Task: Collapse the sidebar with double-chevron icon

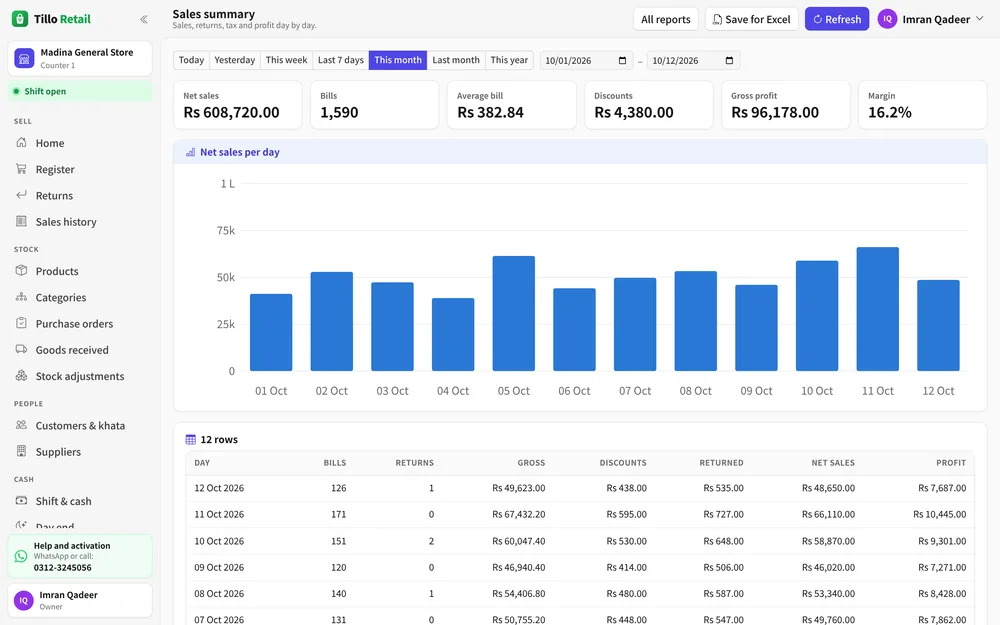Action: click(143, 19)
